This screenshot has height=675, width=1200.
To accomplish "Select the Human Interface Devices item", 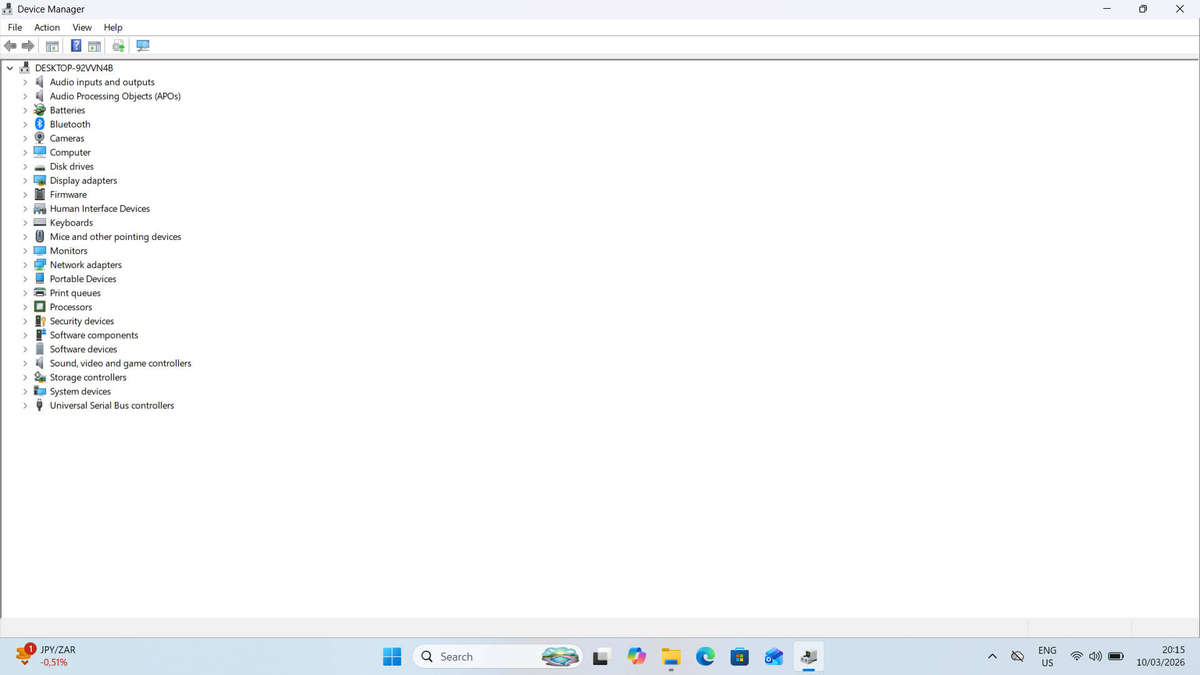I will coord(100,209).
